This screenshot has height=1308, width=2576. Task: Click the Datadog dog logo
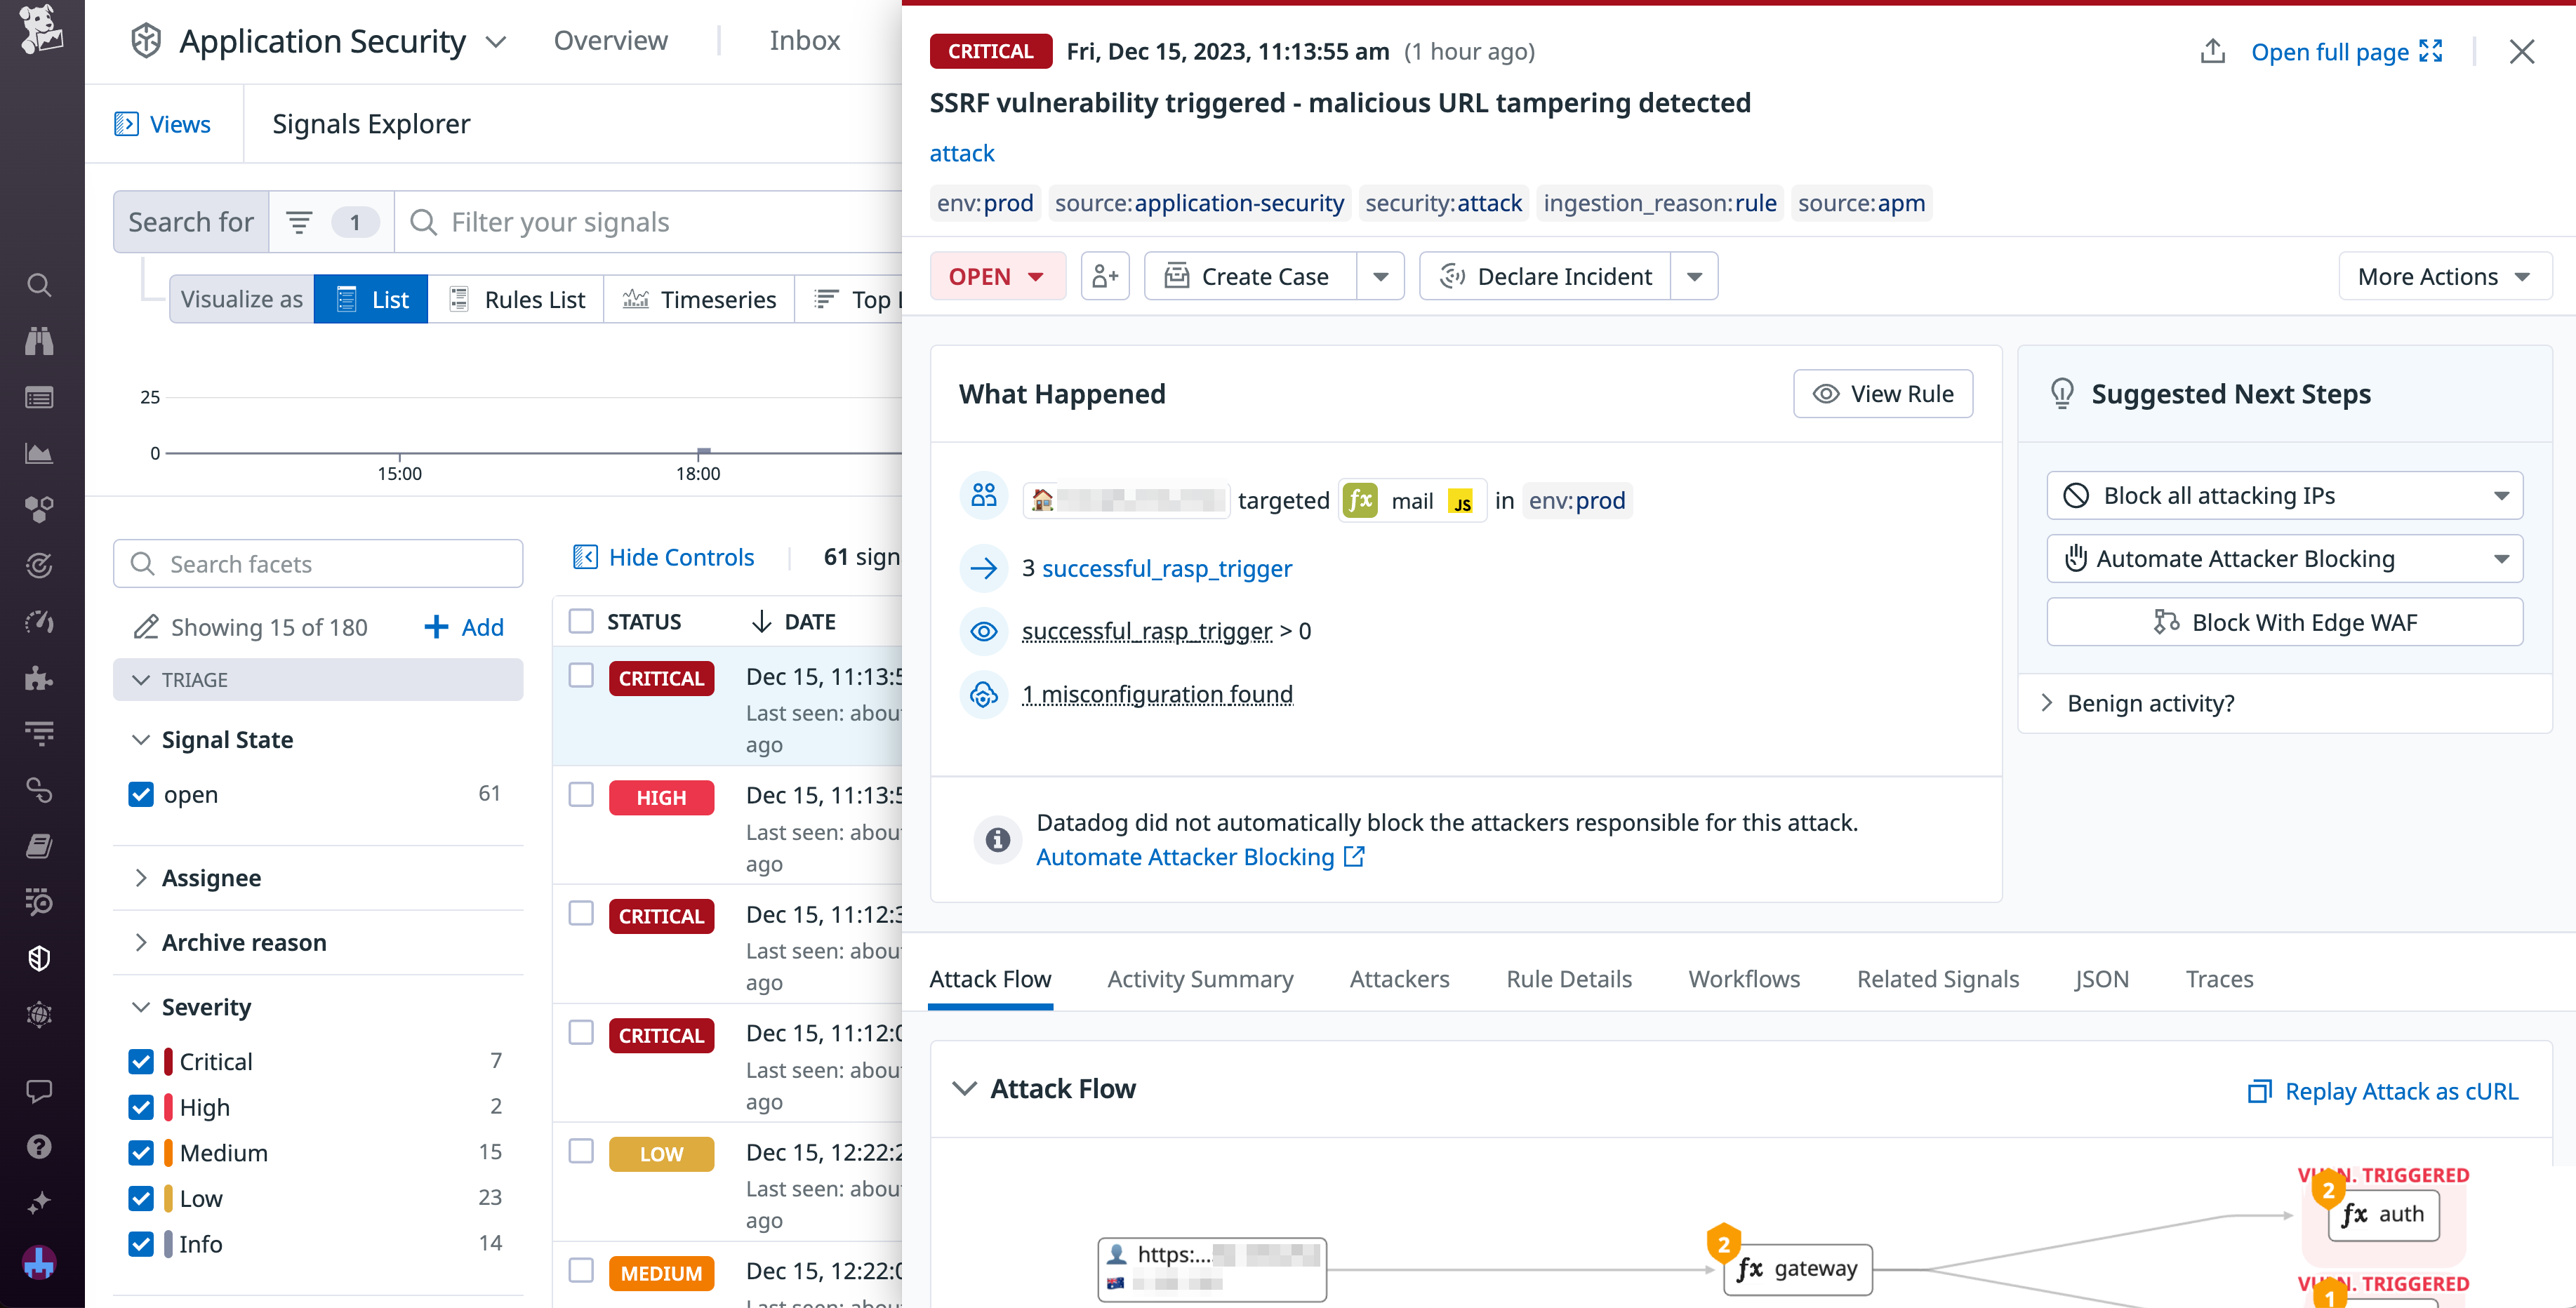41,29
